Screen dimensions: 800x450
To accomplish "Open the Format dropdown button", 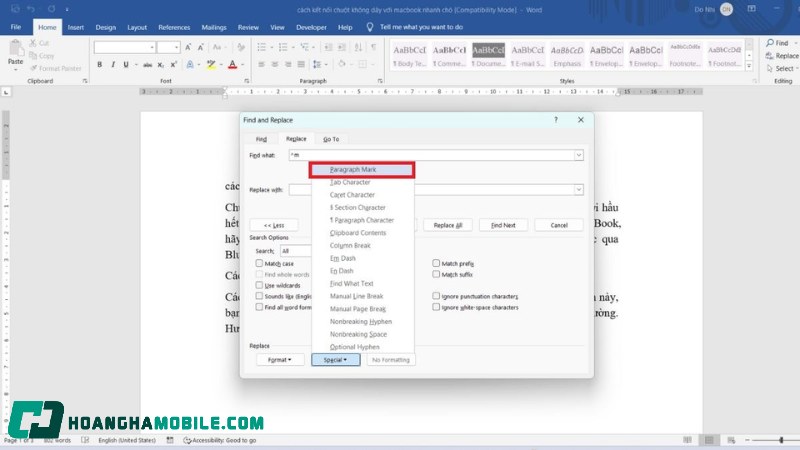I will point(280,359).
